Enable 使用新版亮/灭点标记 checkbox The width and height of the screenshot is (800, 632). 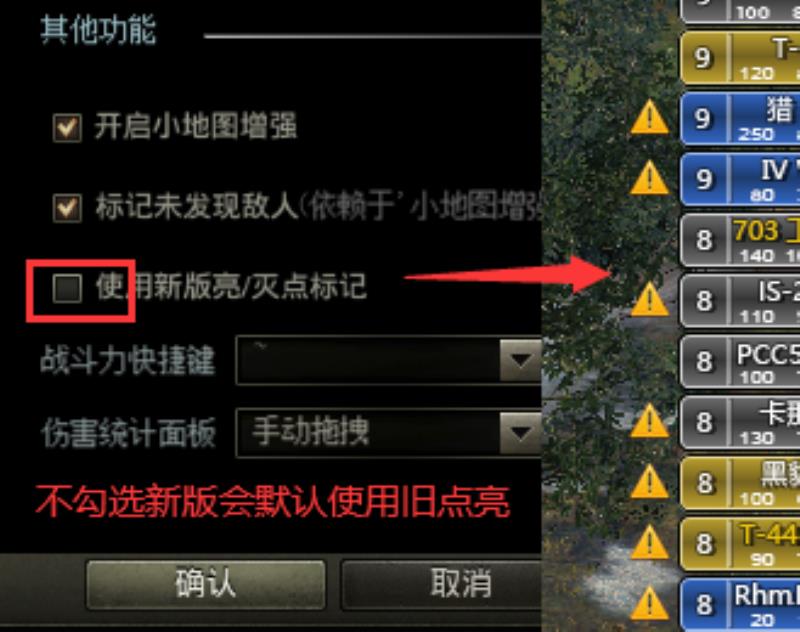(67, 288)
